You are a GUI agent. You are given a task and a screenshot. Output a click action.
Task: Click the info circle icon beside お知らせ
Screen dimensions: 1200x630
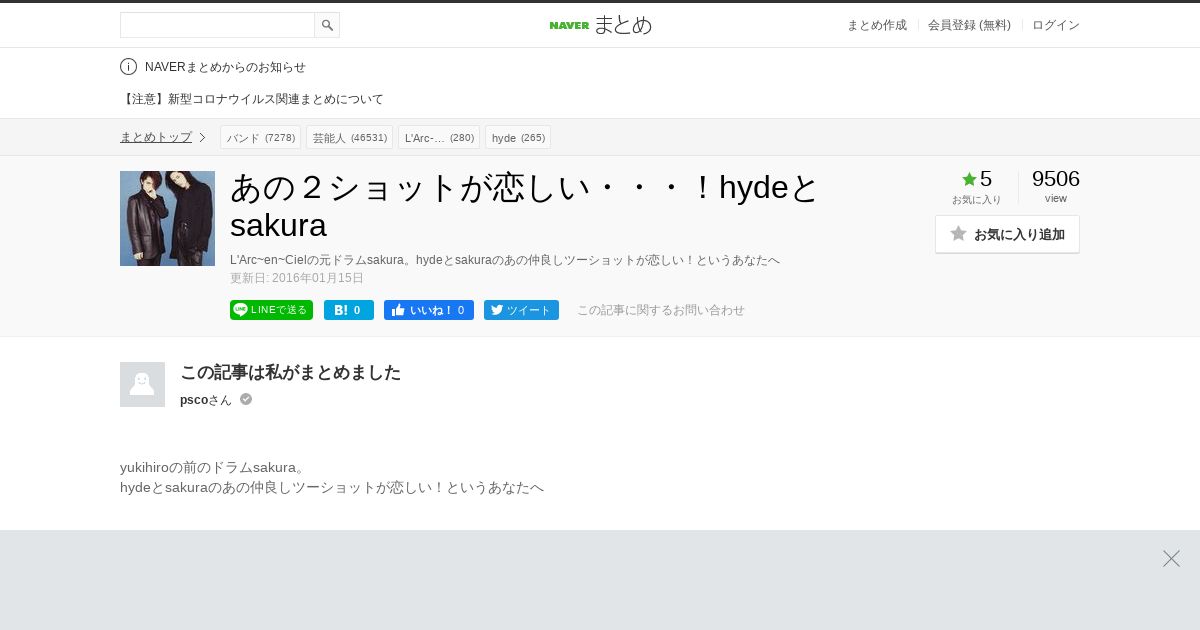128,67
